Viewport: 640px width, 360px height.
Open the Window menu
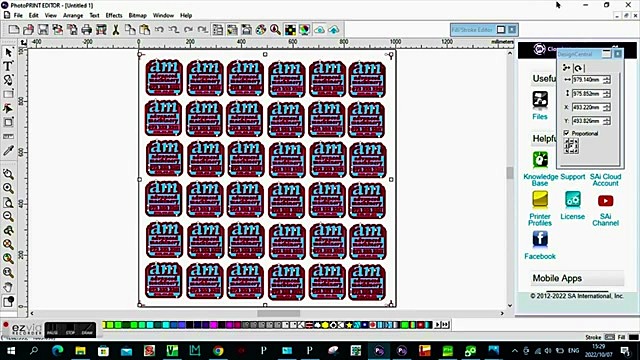(163, 16)
